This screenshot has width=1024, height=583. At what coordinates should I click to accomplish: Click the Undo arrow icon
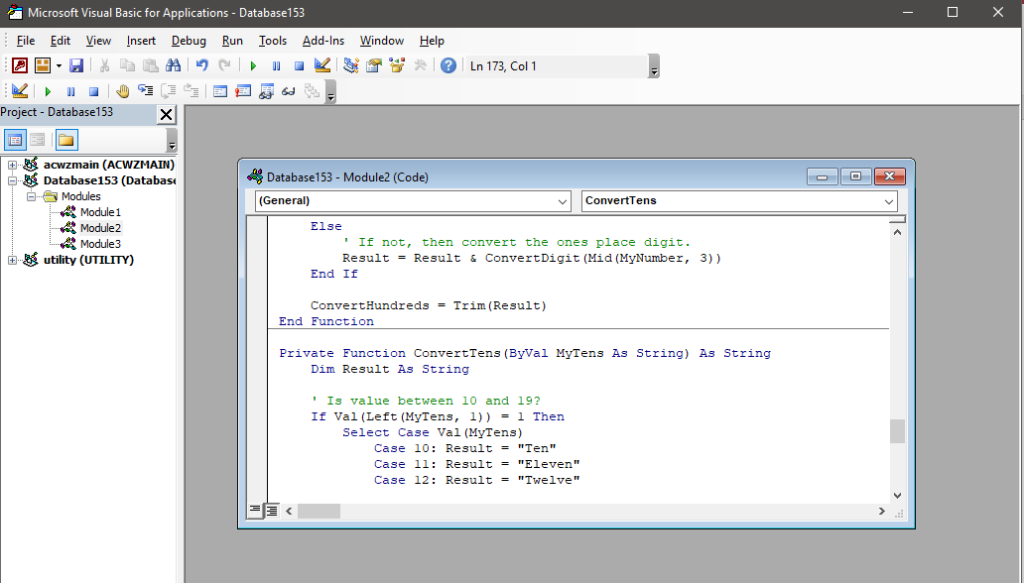click(x=202, y=65)
